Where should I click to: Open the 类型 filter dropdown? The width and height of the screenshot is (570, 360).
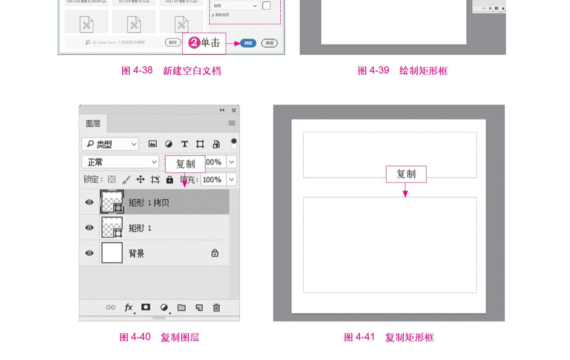[x=110, y=144]
